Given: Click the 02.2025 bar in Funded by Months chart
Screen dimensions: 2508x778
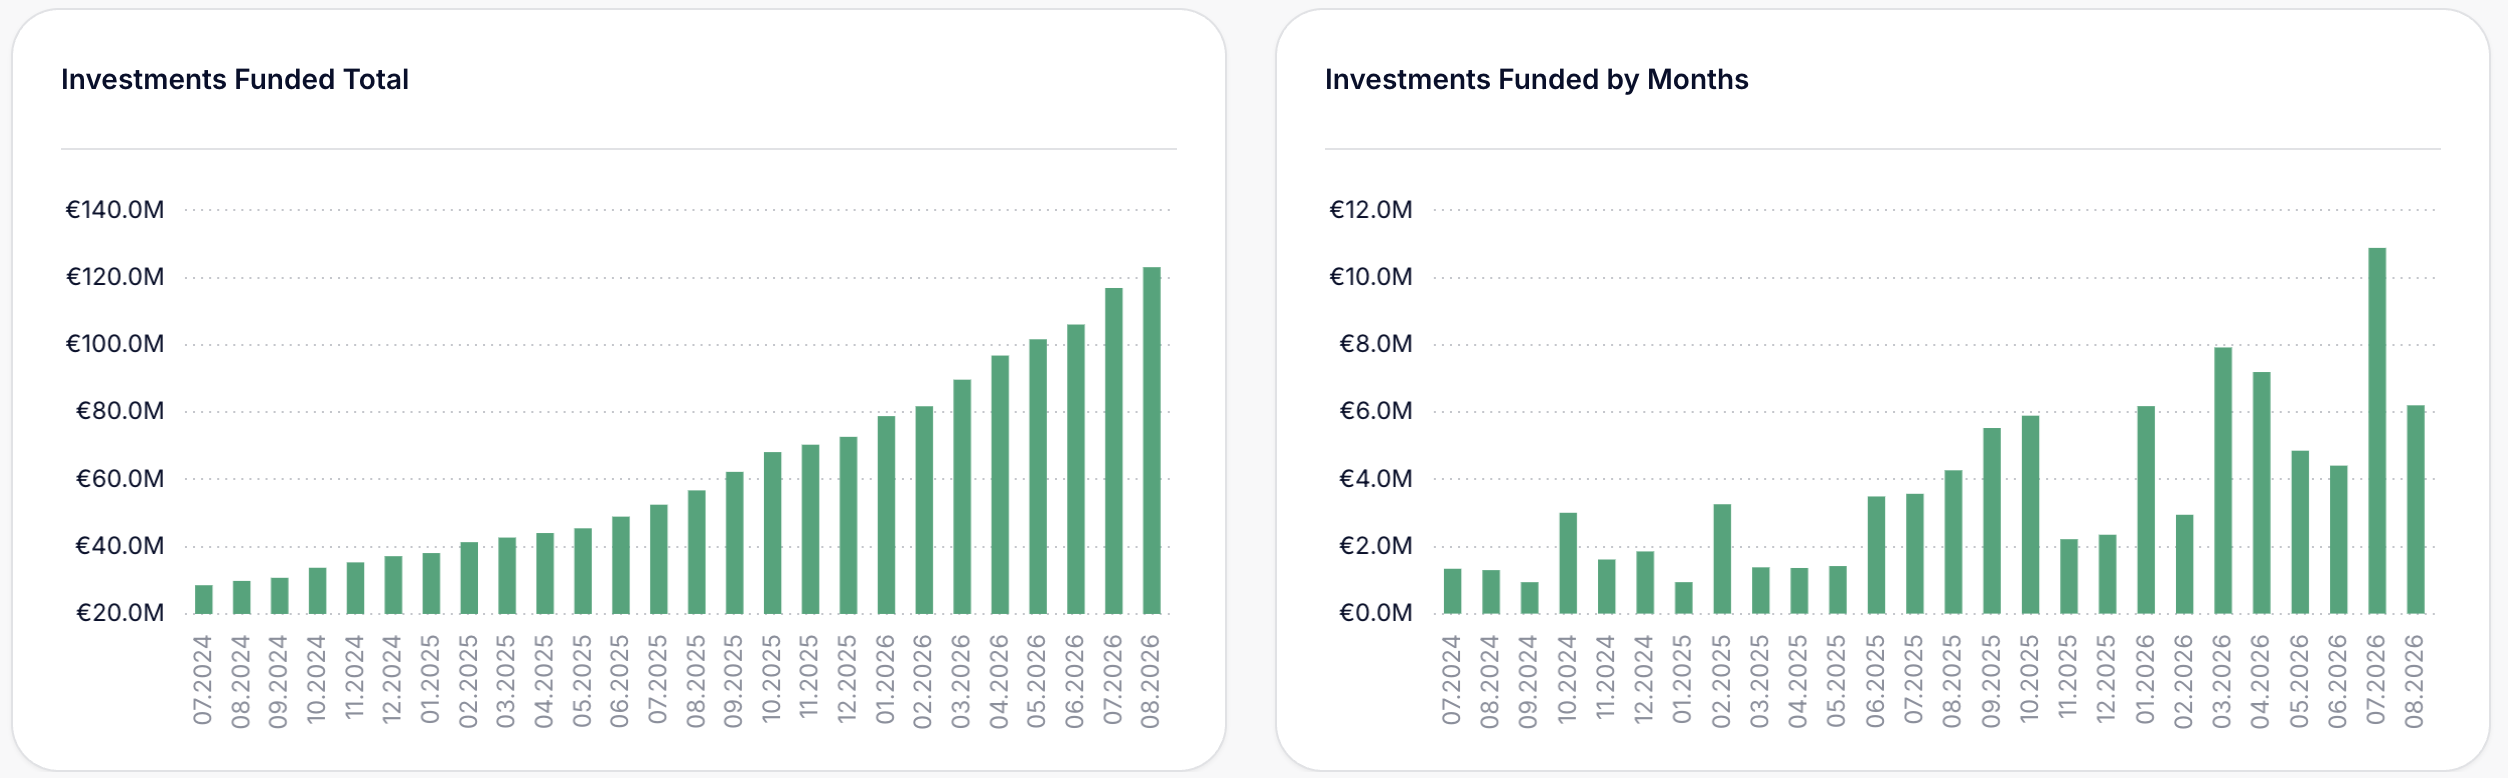Looking at the screenshot, I should (x=1722, y=558).
